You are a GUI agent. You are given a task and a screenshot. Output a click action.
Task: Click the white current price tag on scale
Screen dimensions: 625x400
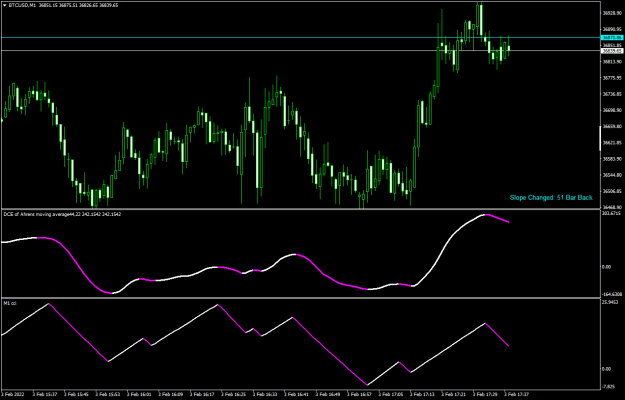tap(612, 51)
